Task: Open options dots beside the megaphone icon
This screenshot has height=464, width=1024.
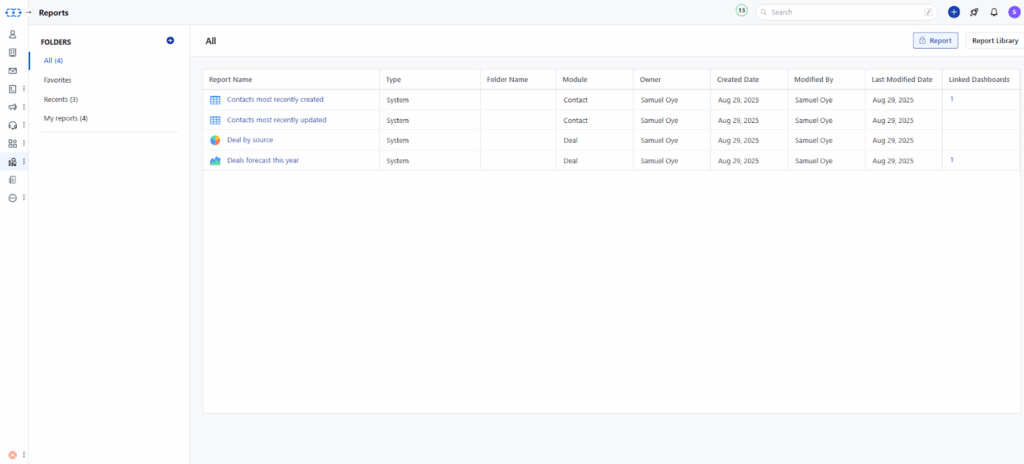Action: [x=24, y=107]
